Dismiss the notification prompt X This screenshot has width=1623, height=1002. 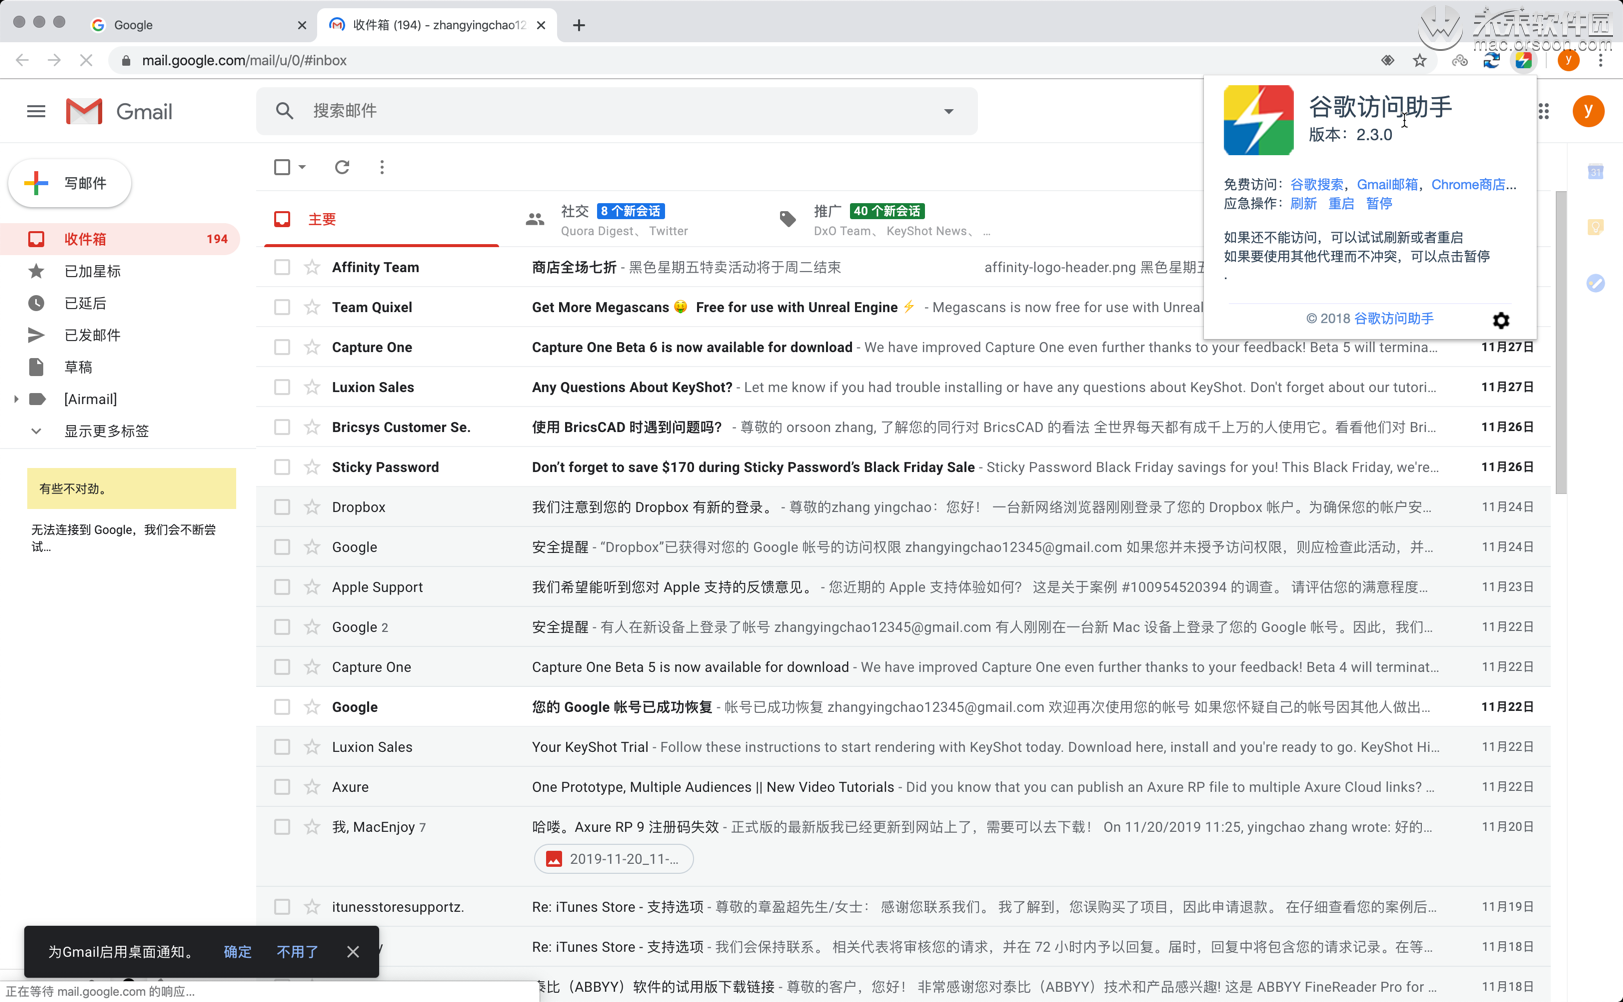(x=353, y=952)
